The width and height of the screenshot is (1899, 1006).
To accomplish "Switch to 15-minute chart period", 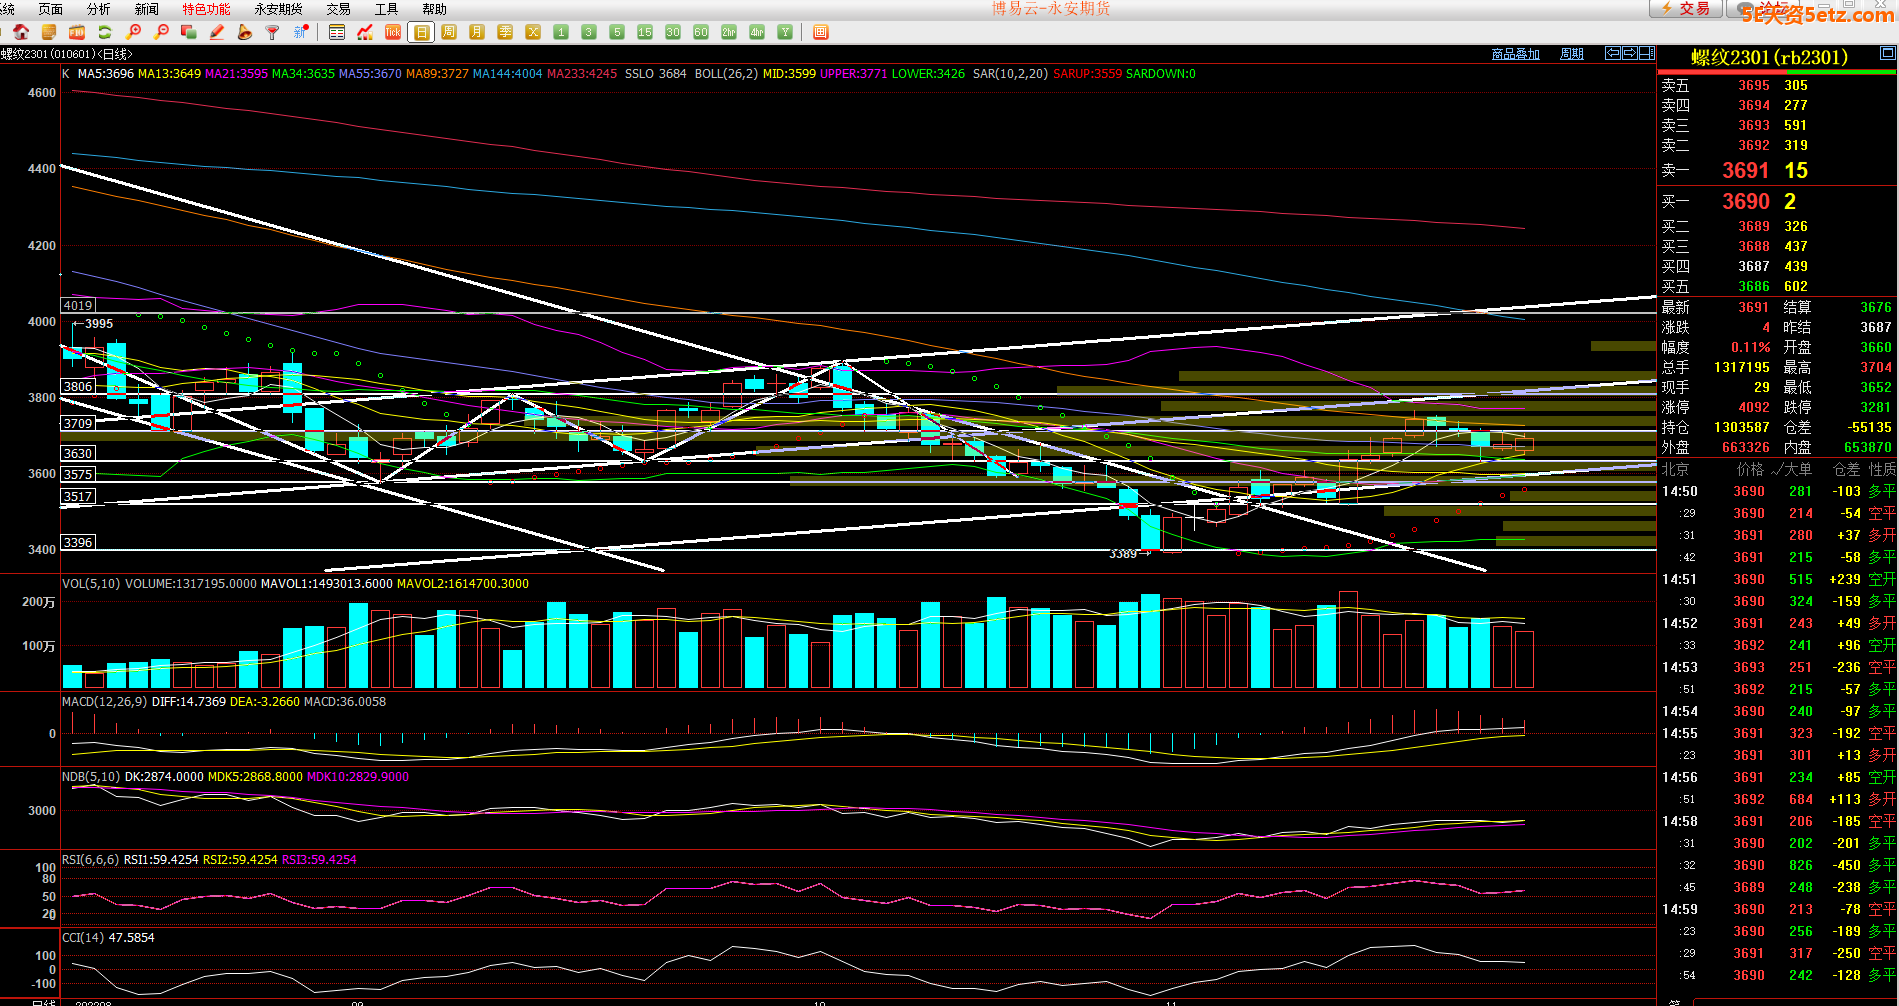I will 645,32.
